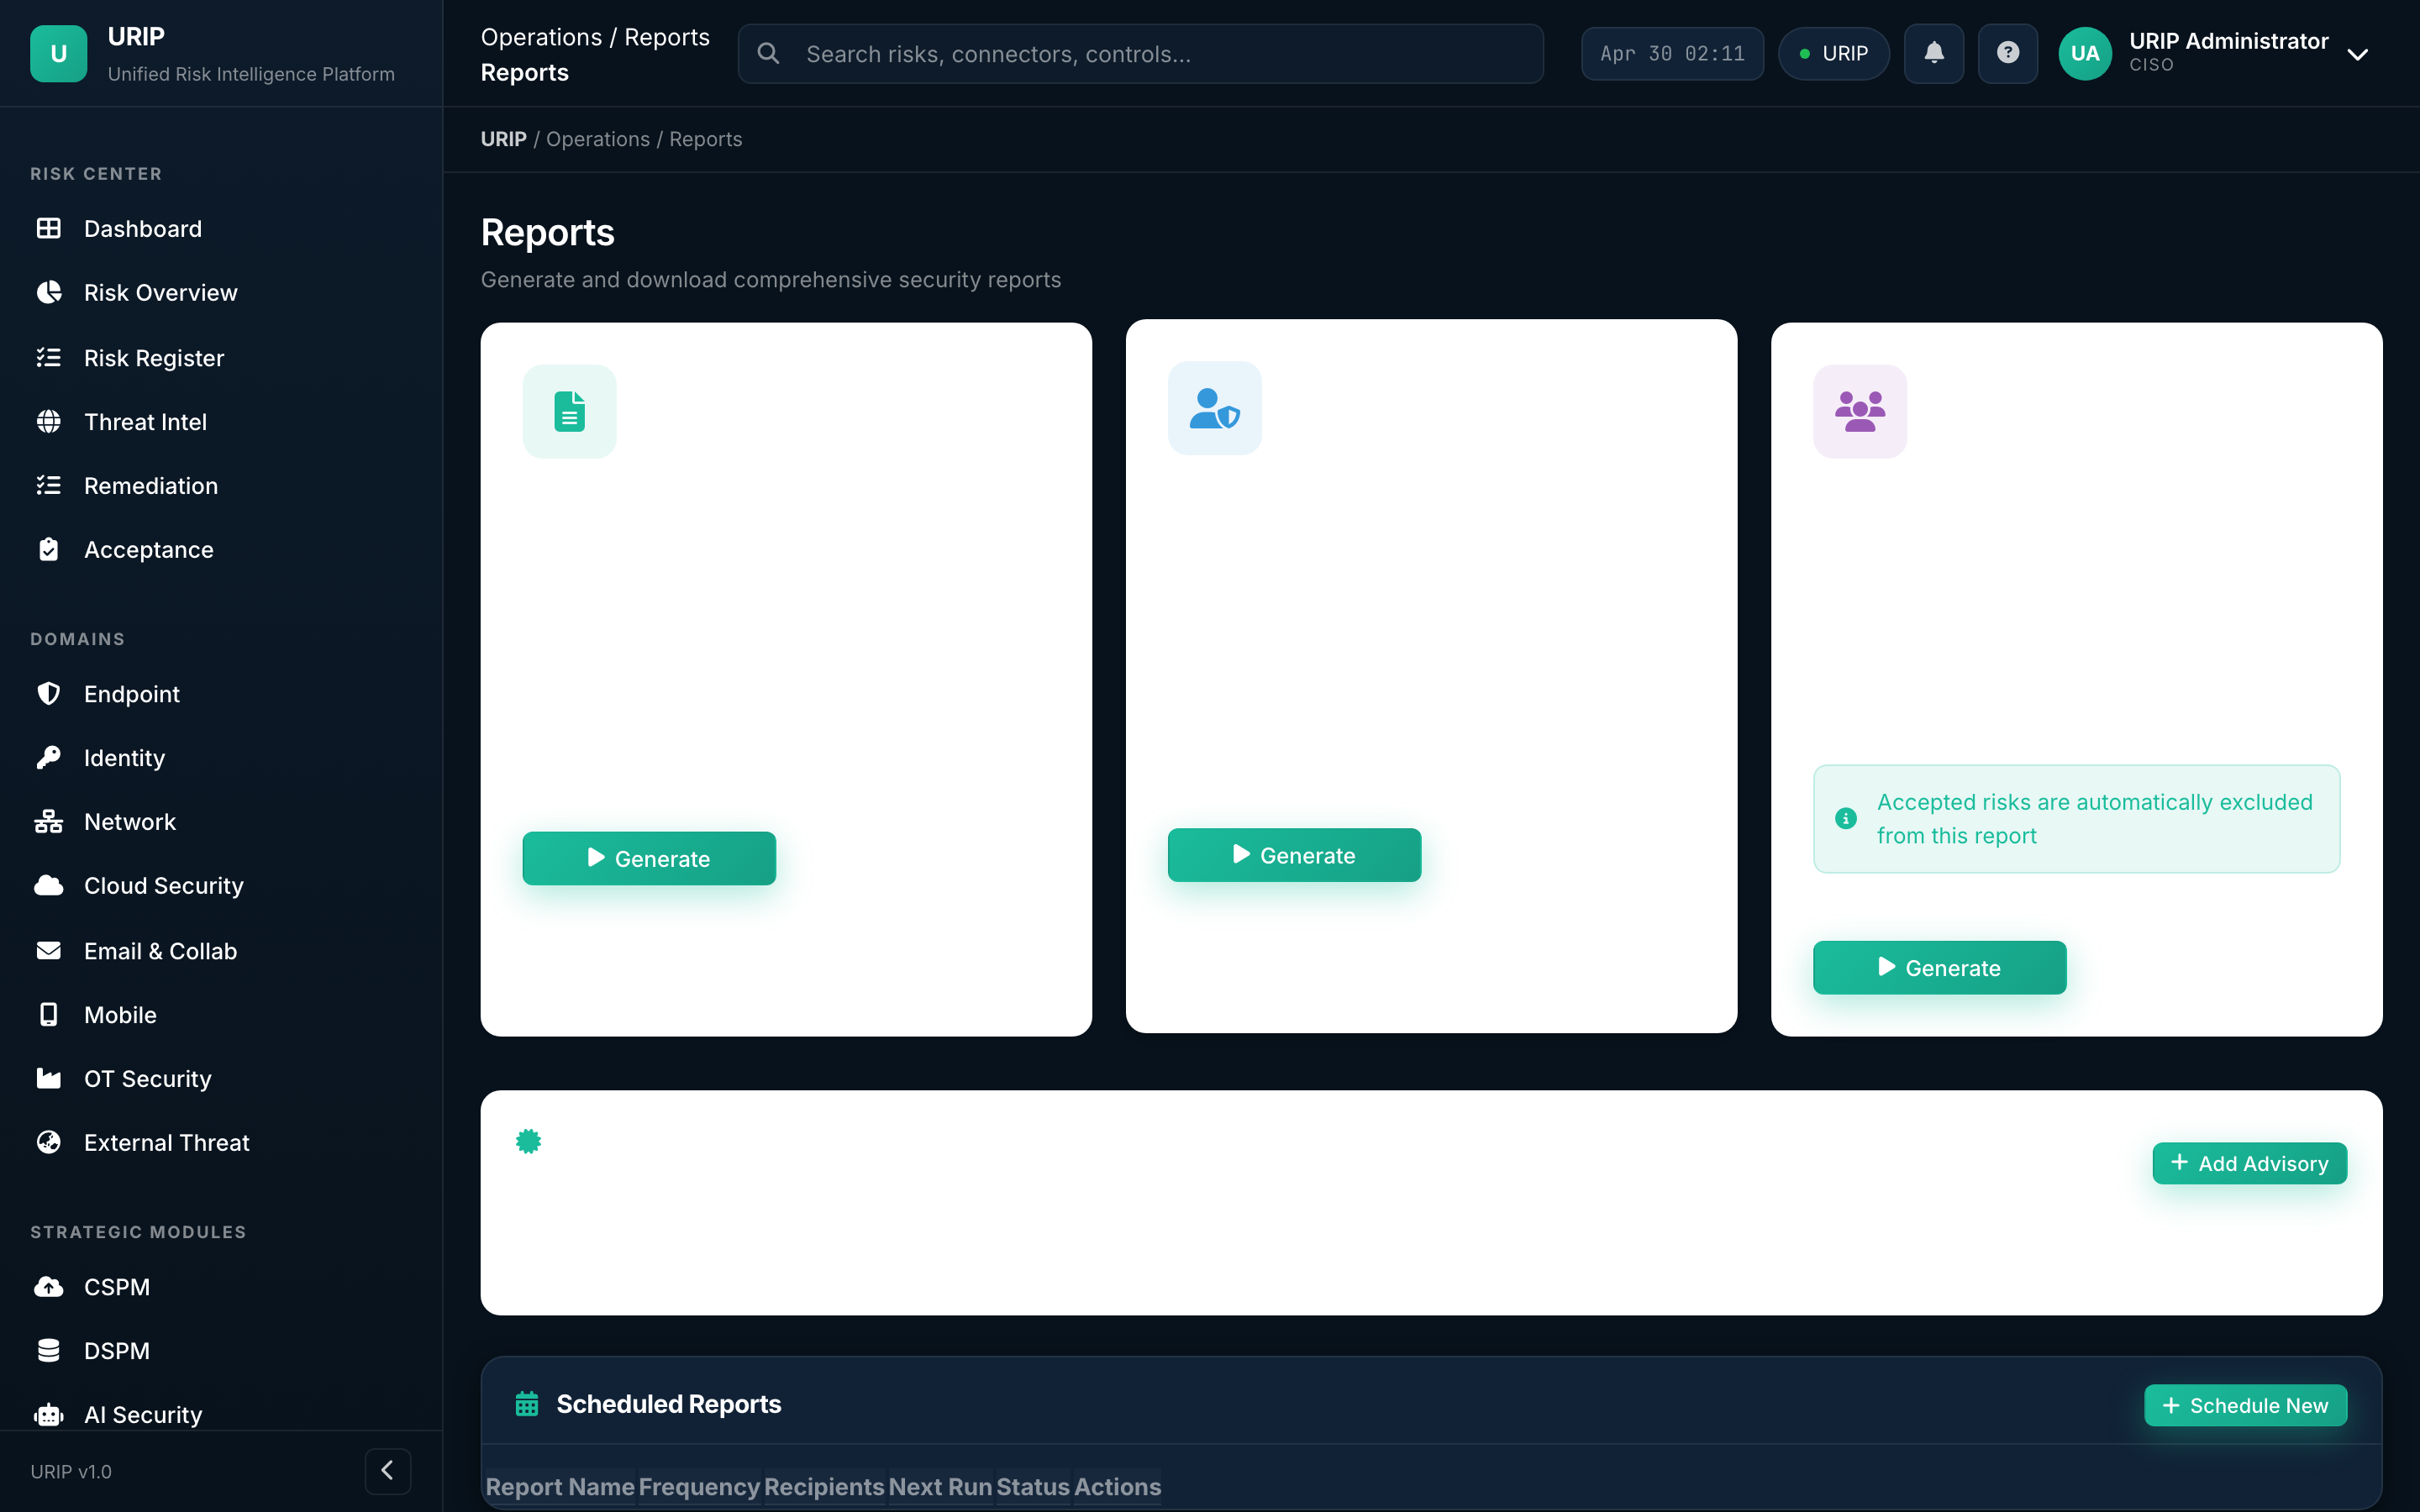Click Schedule New button
Screen dimensions: 2420x1512
point(2245,1405)
